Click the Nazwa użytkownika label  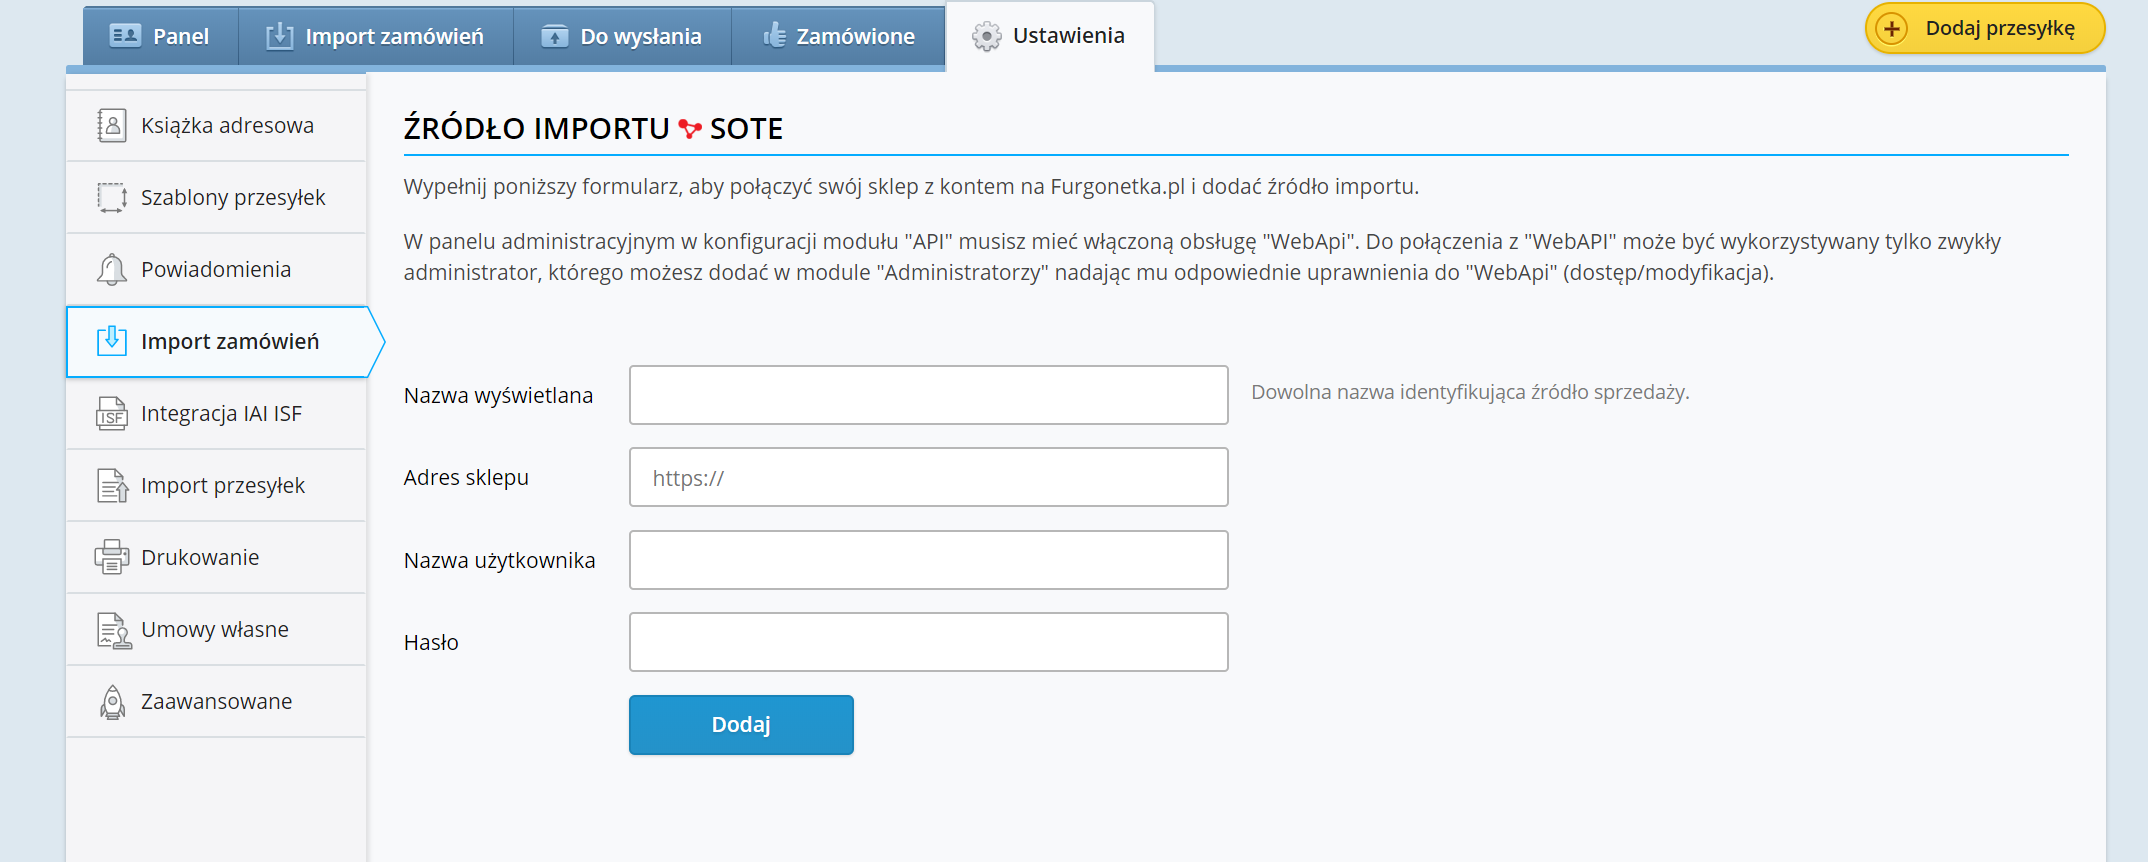click(499, 561)
